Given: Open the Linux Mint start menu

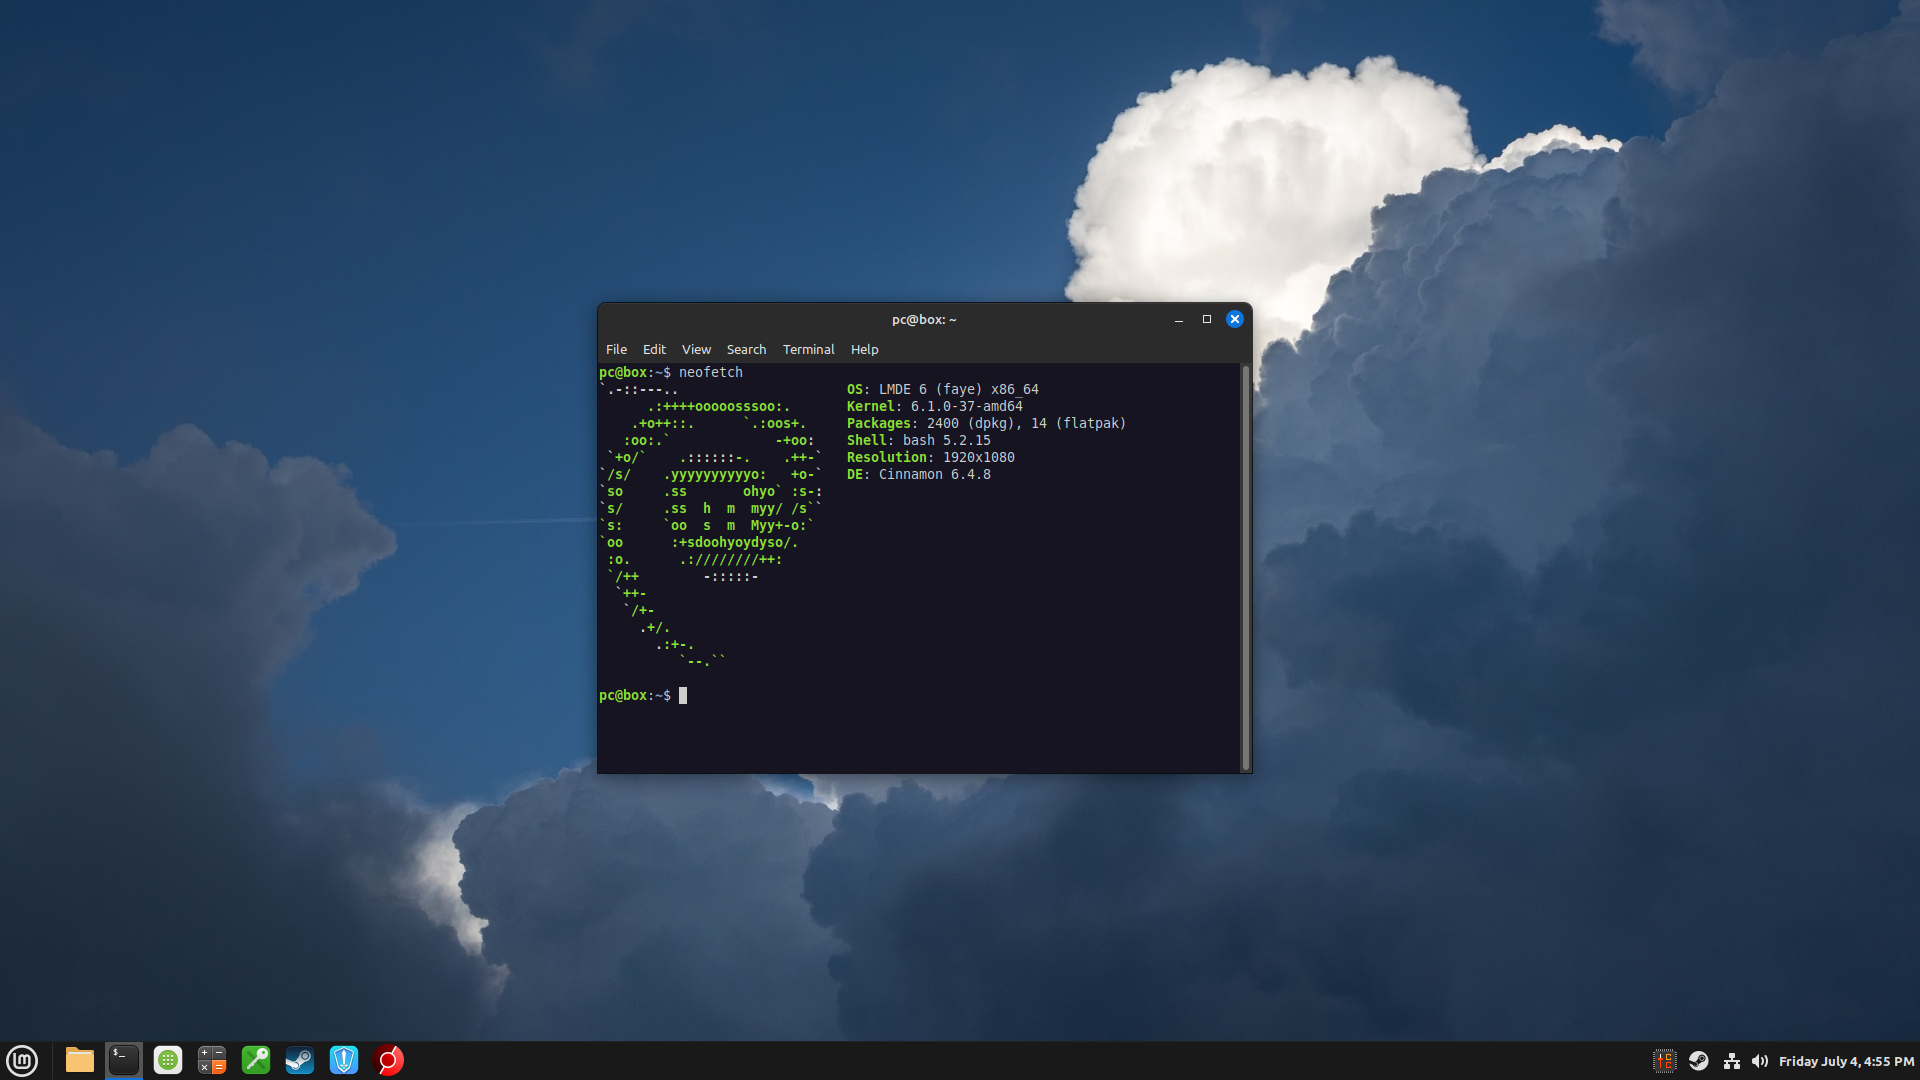Looking at the screenshot, I should (22, 1060).
